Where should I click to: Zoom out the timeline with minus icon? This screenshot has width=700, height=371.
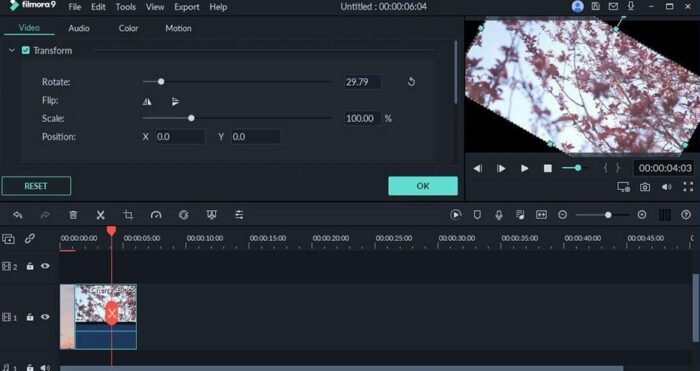563,215
